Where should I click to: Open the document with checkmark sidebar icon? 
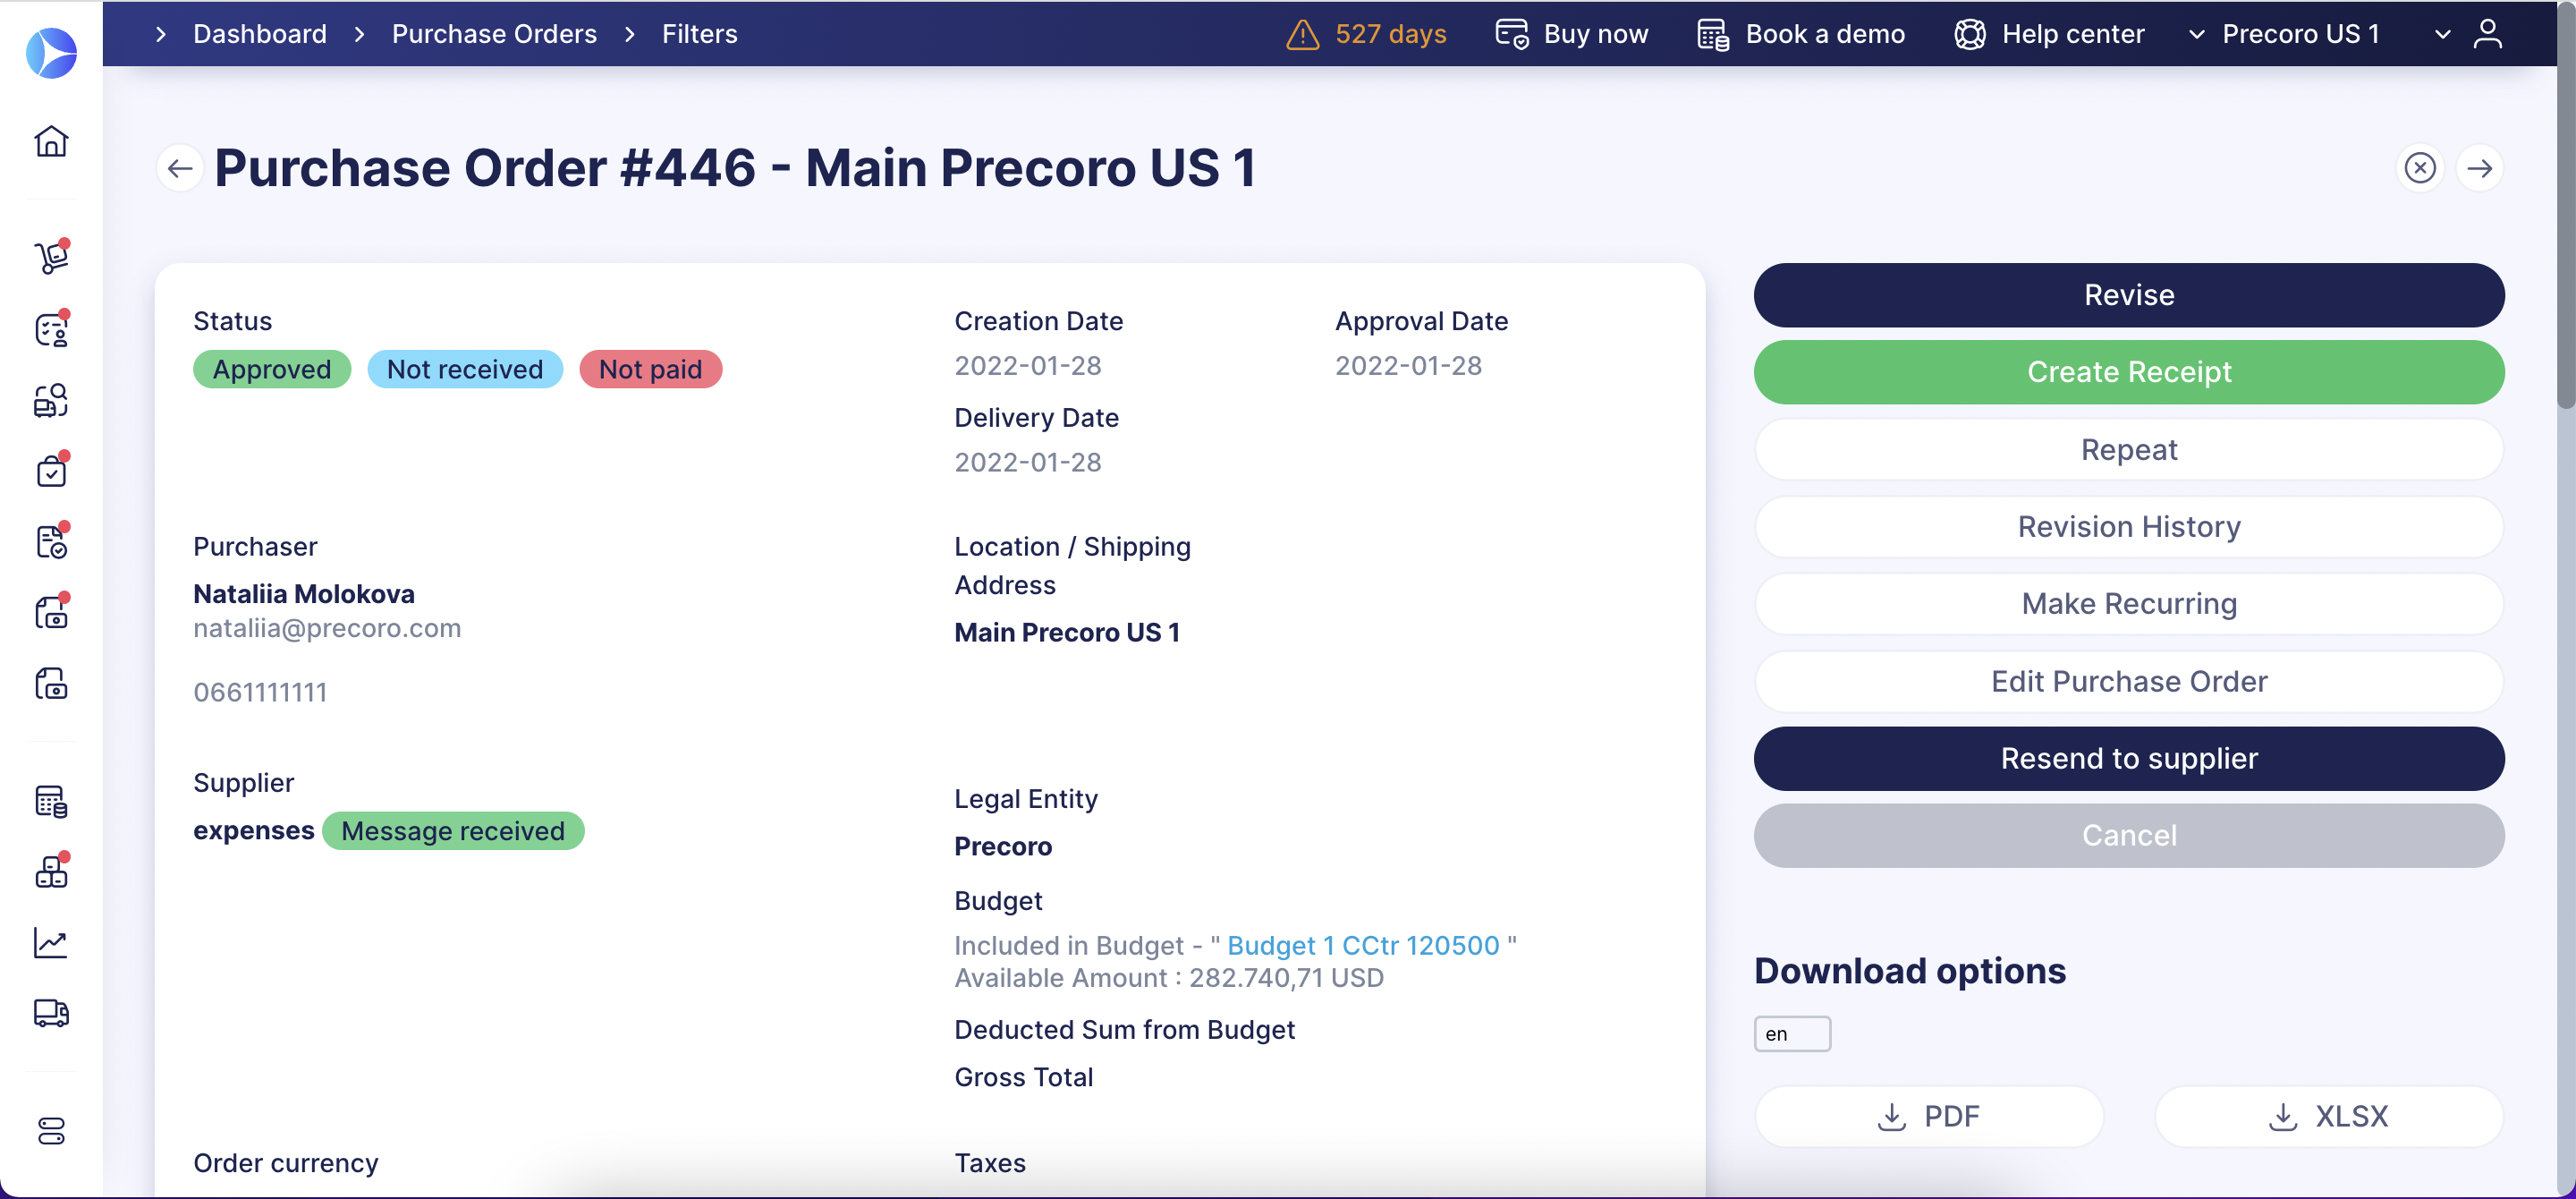(x=51, y=541)
